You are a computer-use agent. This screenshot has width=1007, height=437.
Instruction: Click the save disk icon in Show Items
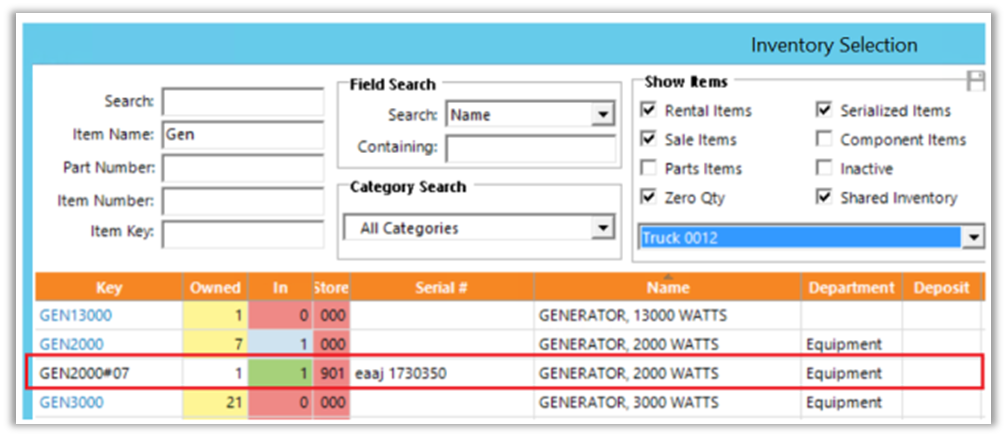[x=974, y=82]
